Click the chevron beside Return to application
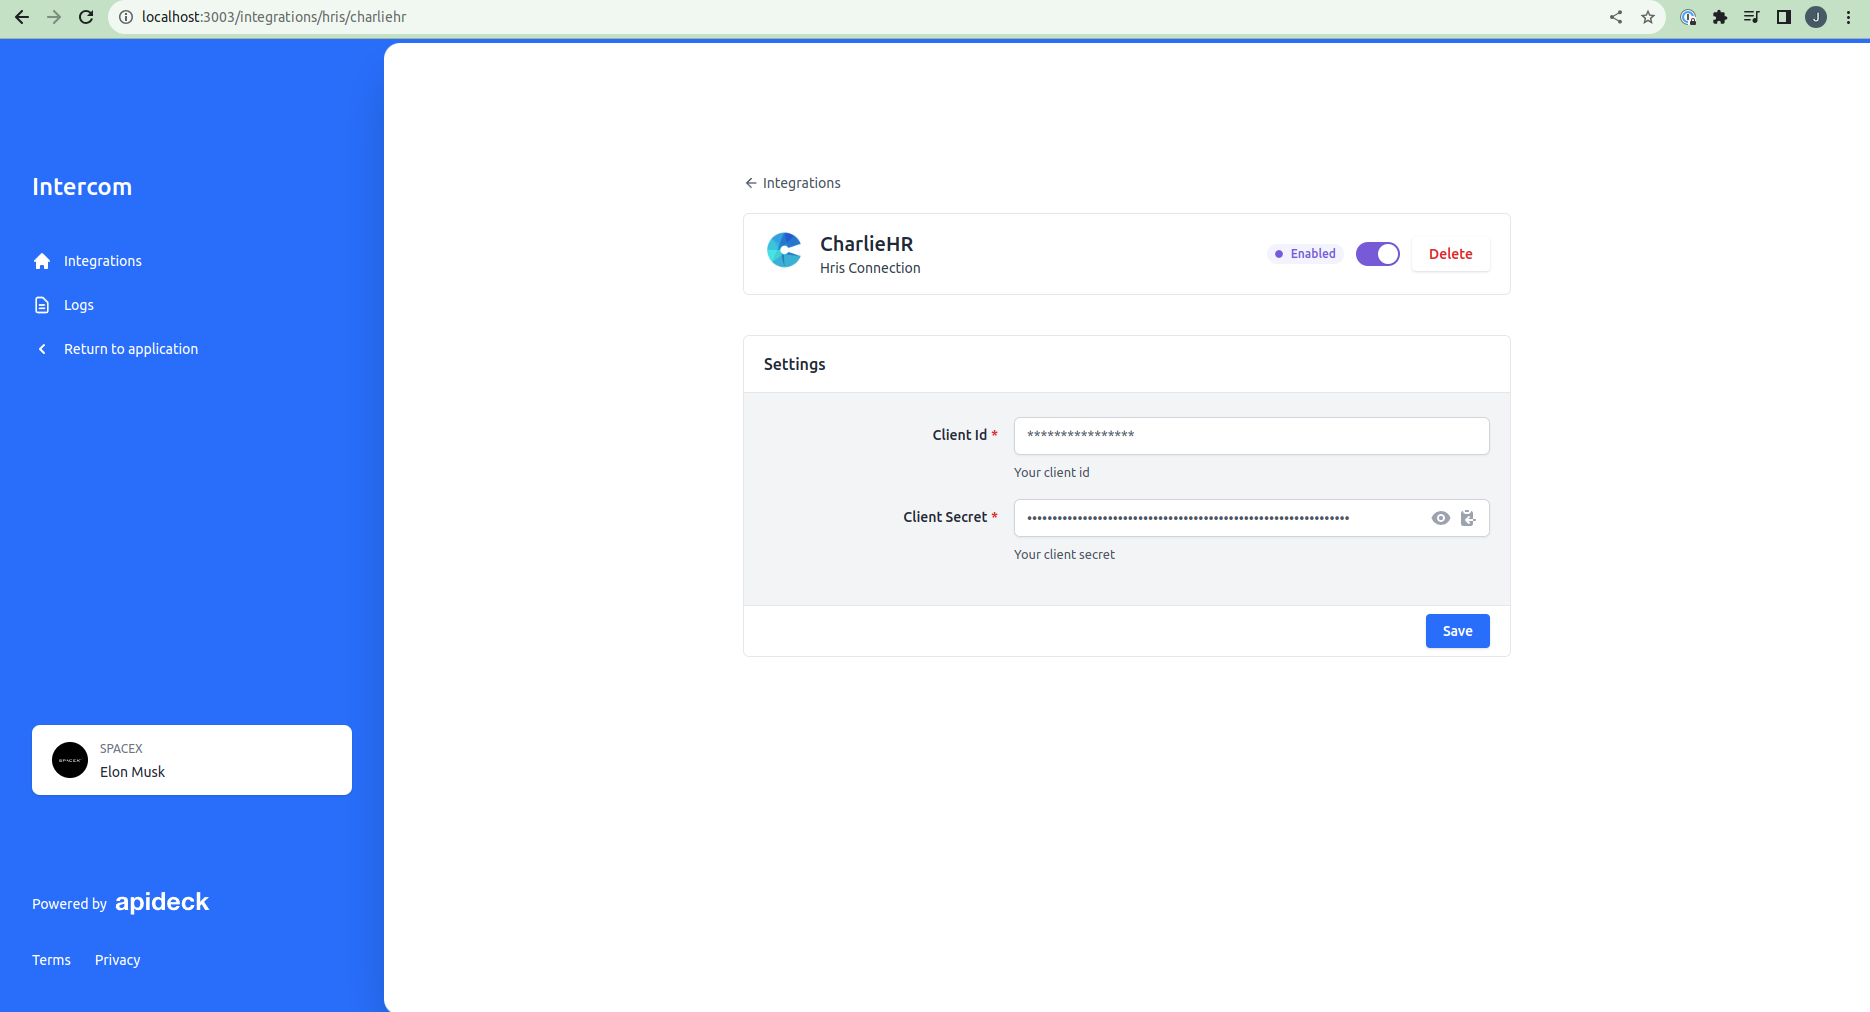 42,349
